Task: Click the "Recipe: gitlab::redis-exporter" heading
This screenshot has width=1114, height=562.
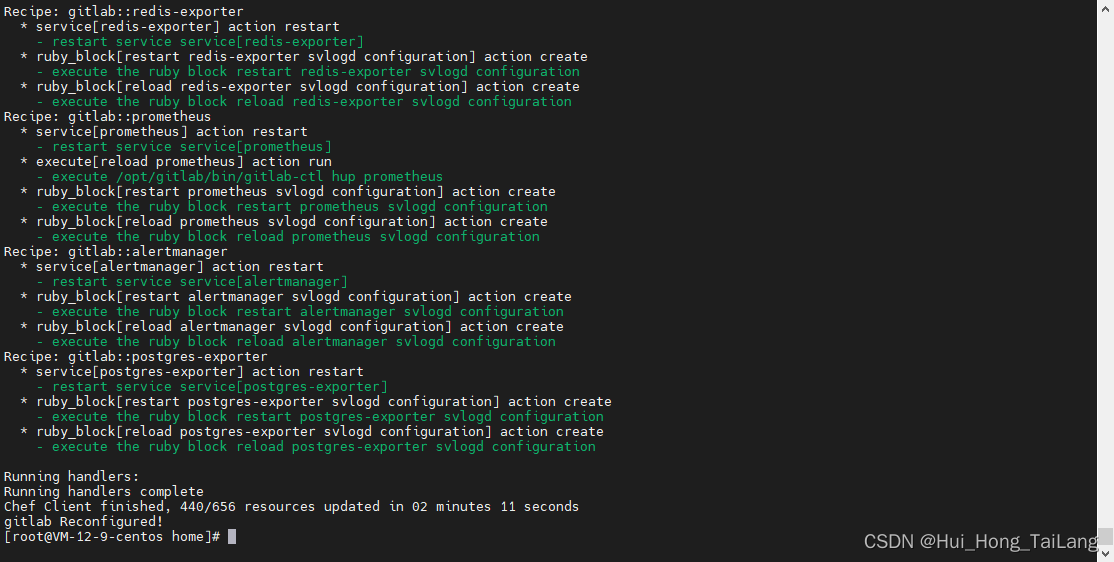Action: pos(123,12)
